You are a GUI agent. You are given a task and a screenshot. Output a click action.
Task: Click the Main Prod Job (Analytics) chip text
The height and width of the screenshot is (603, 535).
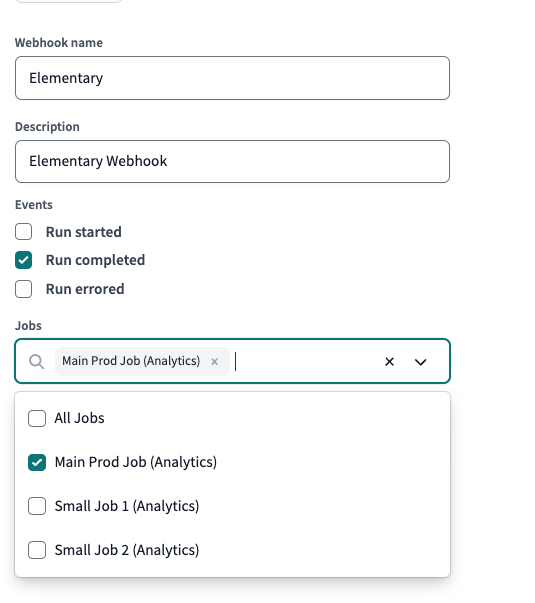(131, 361)
